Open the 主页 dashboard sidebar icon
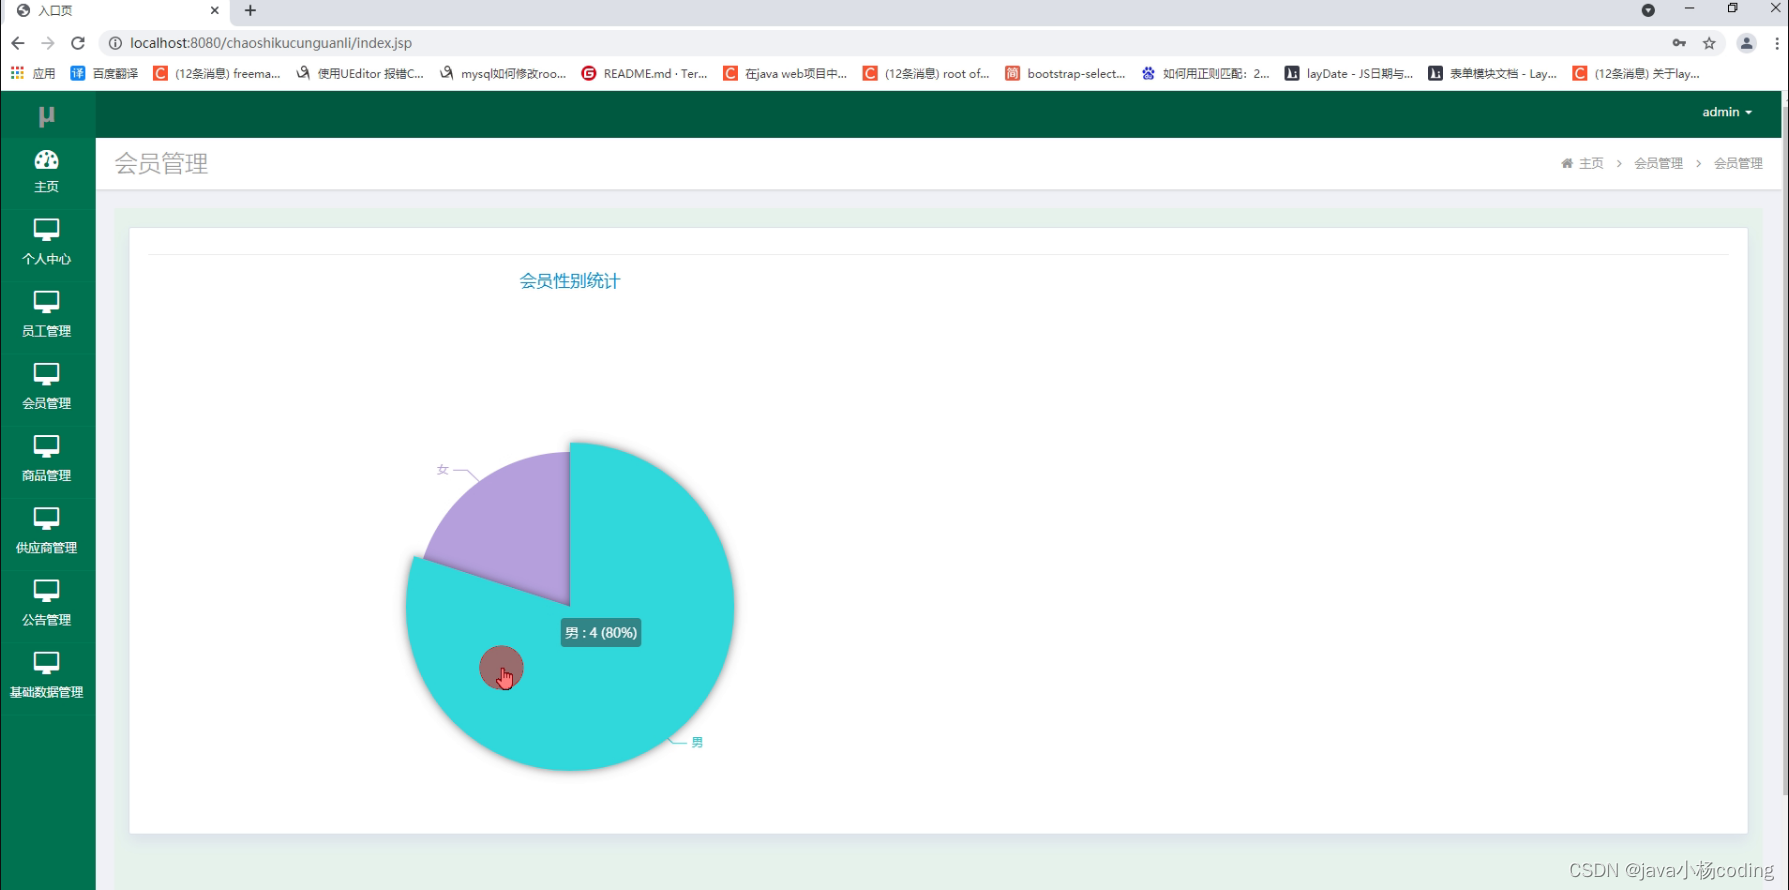Screen dimensions: 1789x890 click(47, 171)
